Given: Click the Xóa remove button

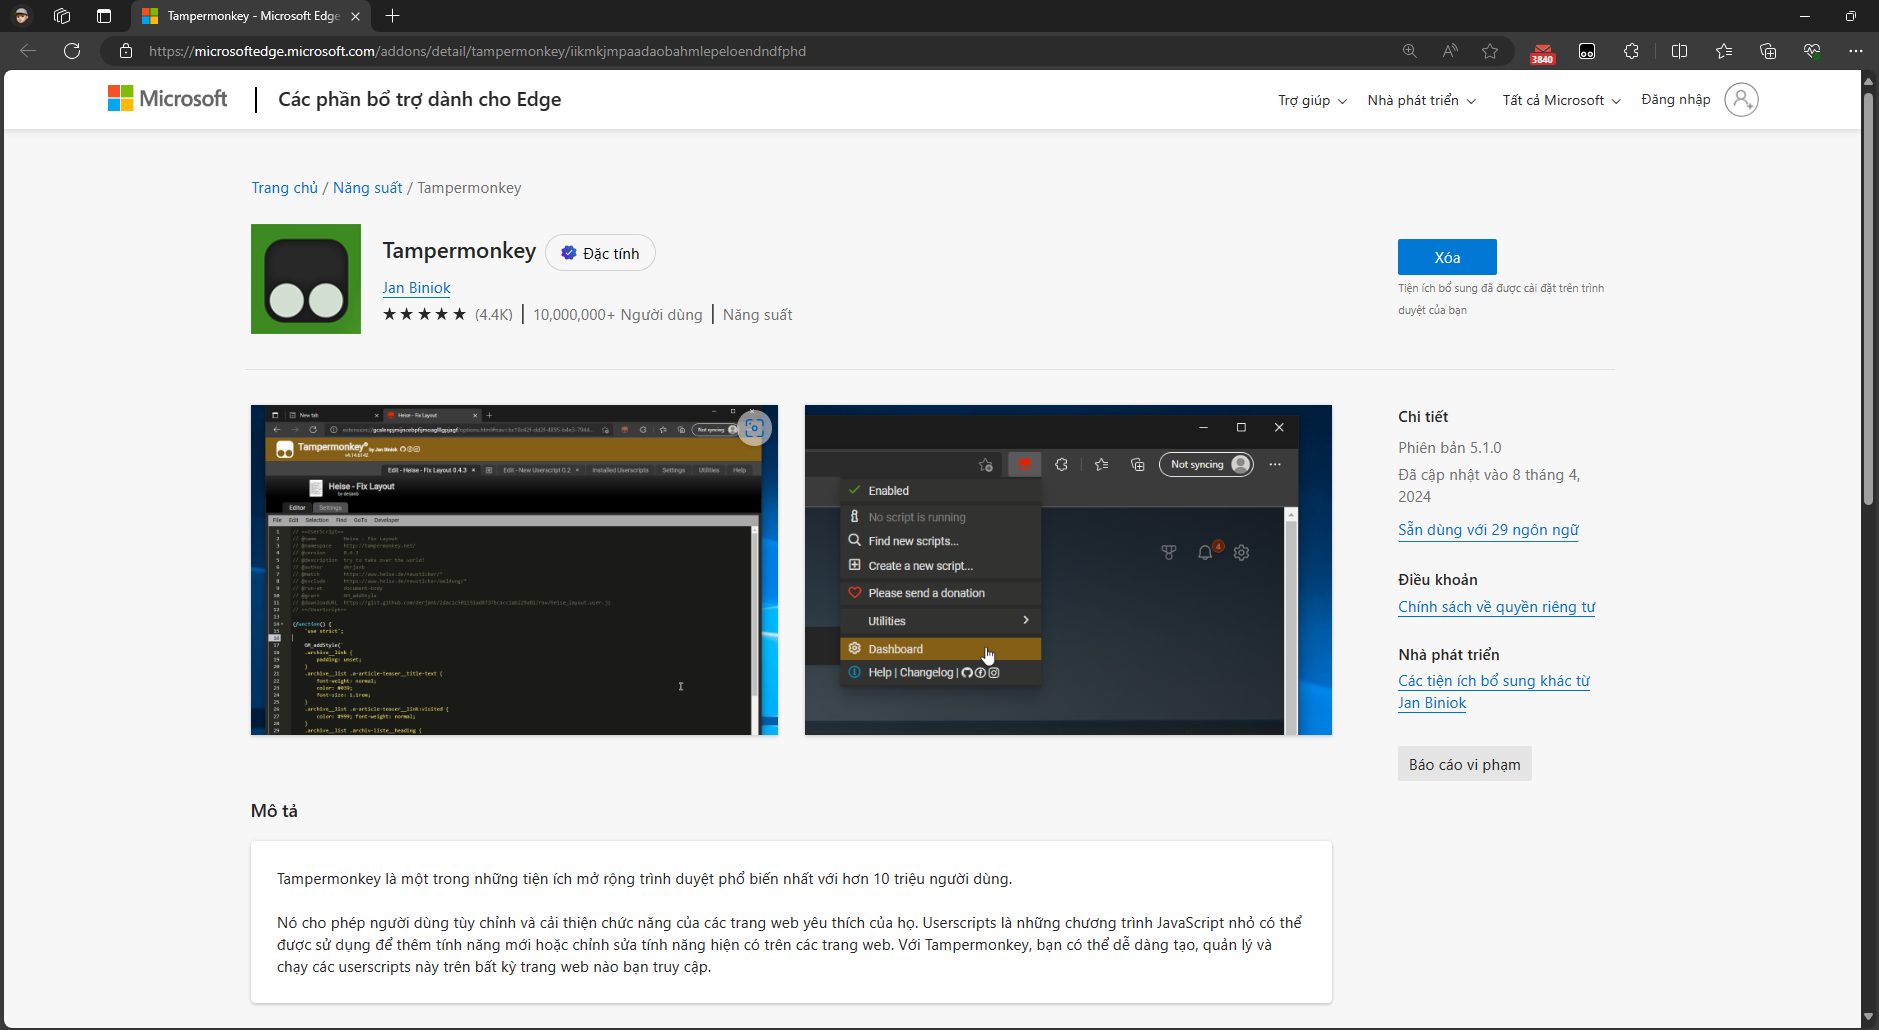Looking at the screenshot, I should click(x=1447, y=257).
